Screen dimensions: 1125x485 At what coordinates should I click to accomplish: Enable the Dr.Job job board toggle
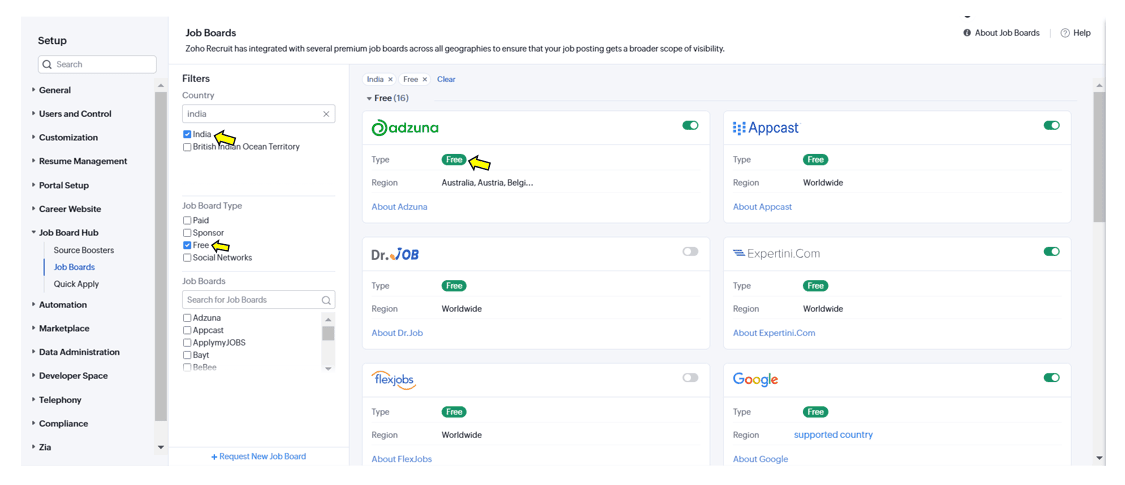click(x=690, y=252)
